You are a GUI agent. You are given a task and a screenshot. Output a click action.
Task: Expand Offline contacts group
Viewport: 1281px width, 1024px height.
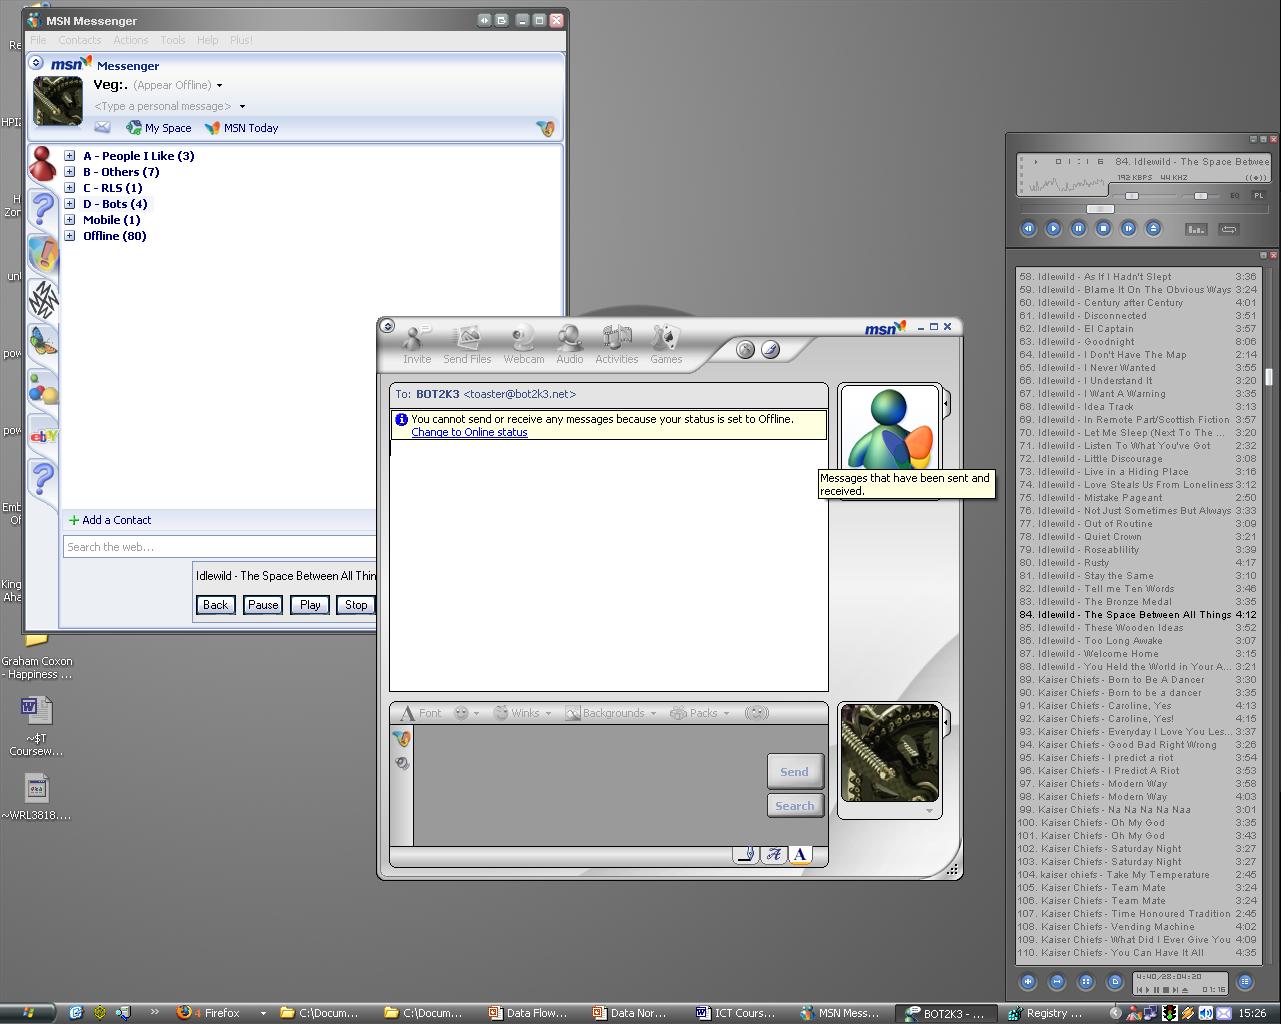(70, 236)
